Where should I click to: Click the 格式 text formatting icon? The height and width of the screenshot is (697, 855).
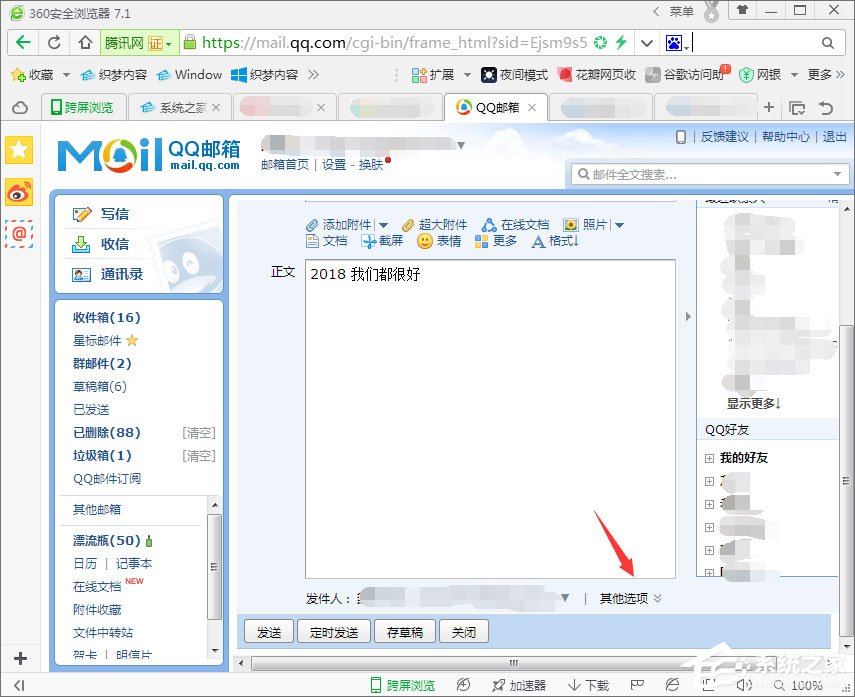click(x=551, y=242)
